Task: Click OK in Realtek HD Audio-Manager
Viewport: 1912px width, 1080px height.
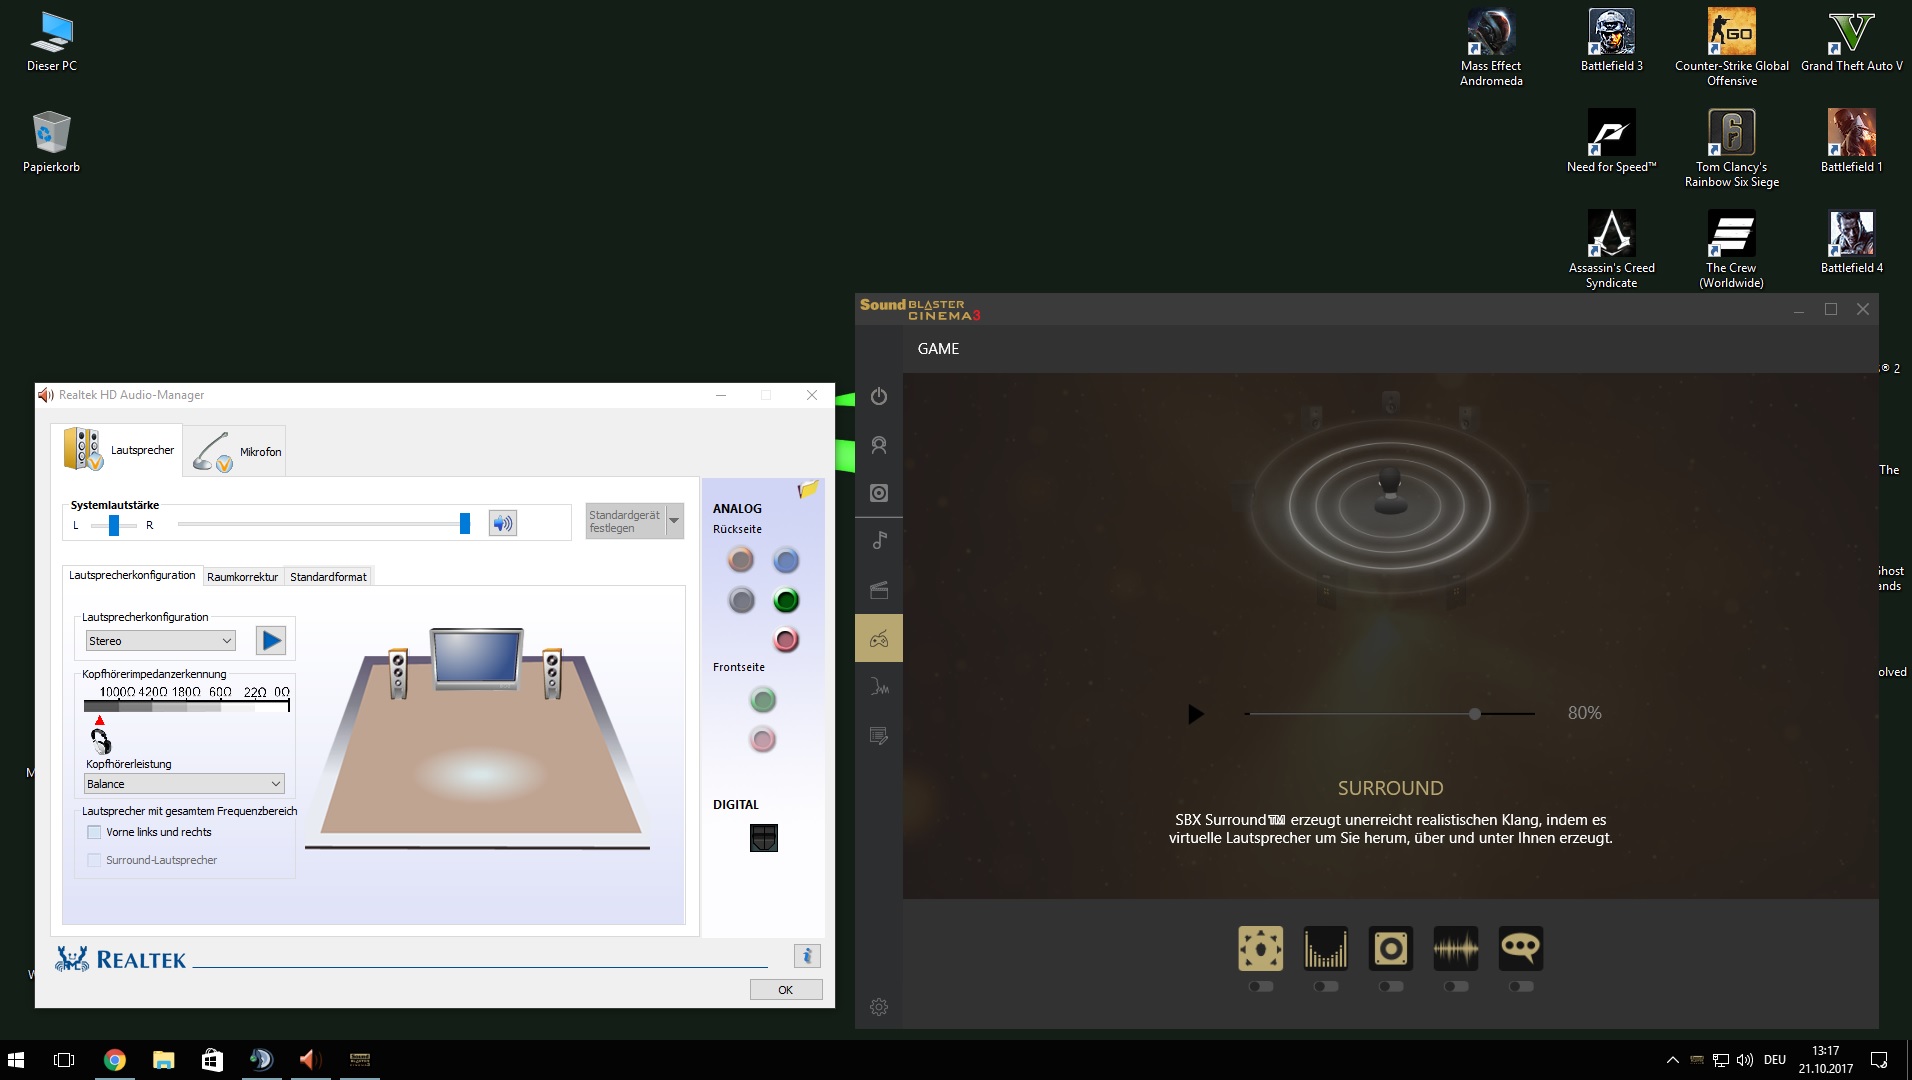Action: [x=786, y=990]
